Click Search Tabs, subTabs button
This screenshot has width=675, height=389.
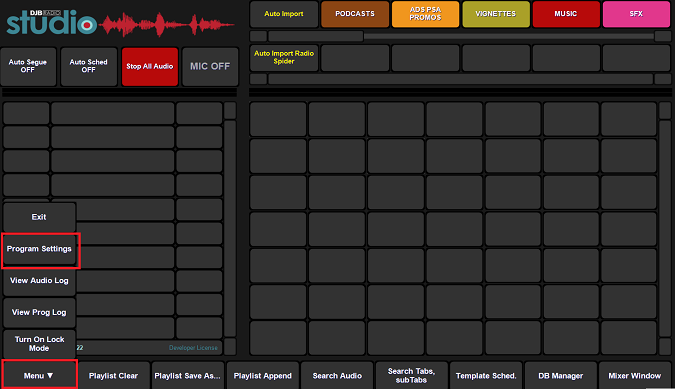412,376
